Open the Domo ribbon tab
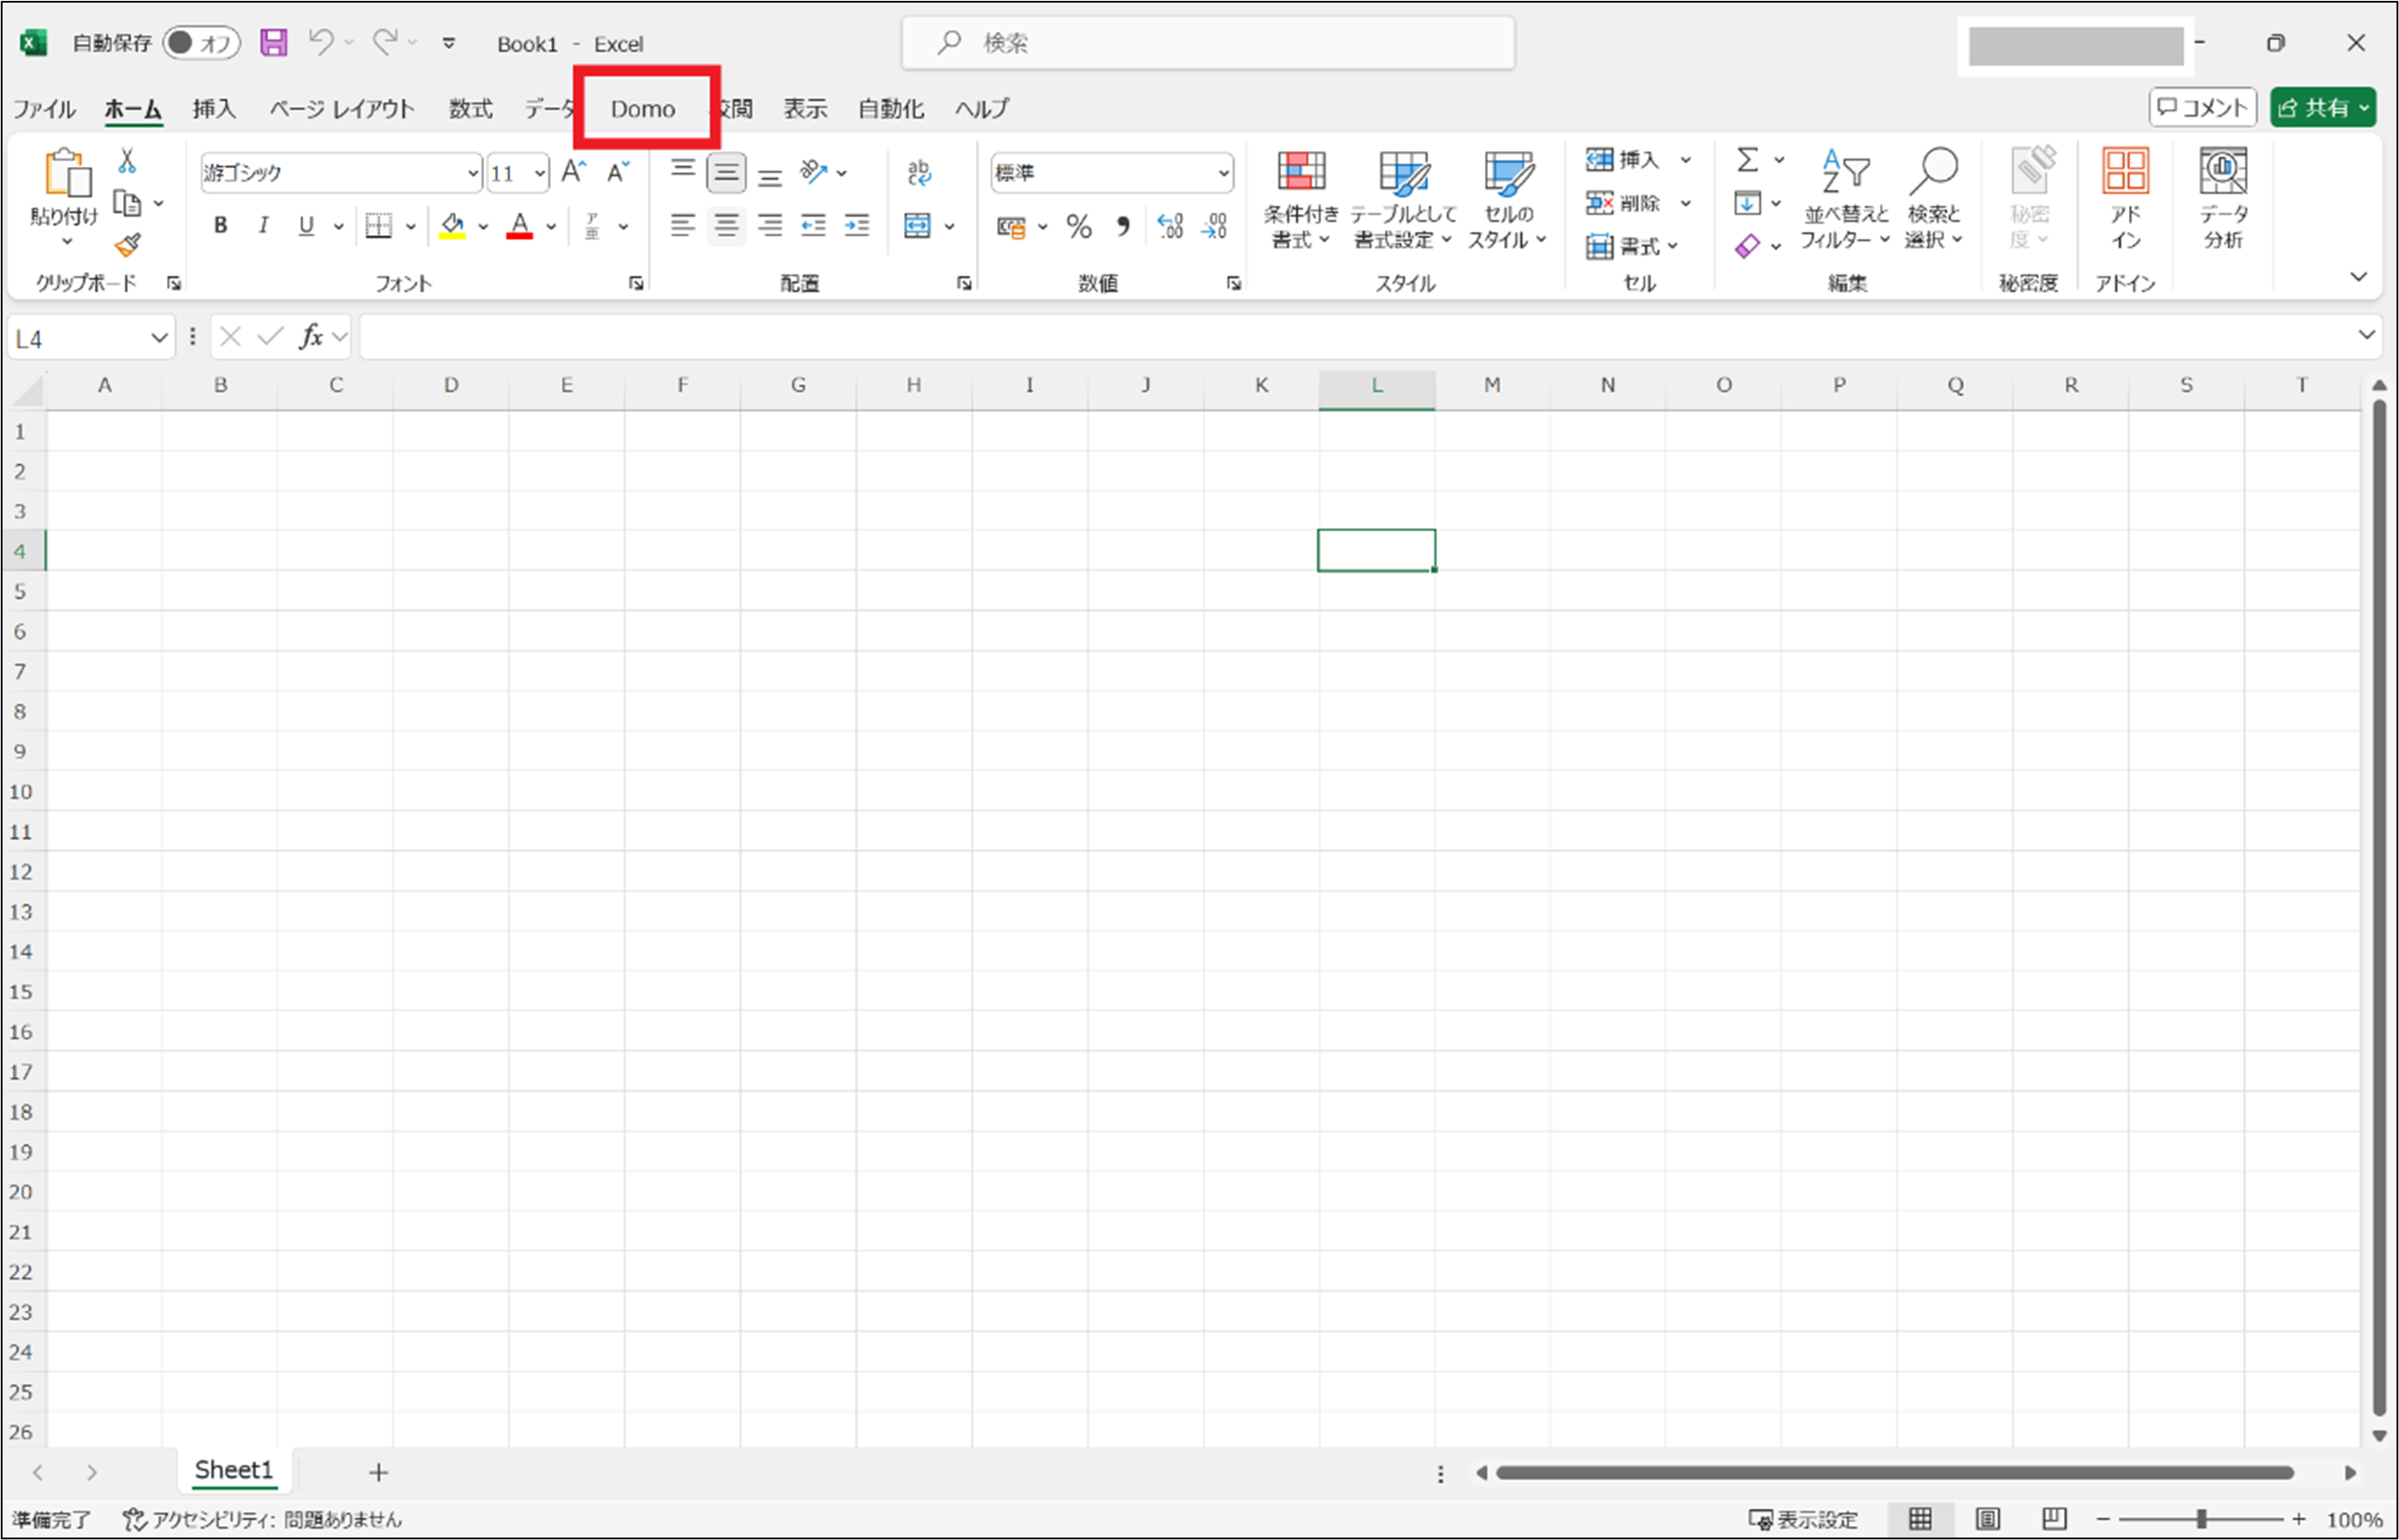 pos(643,108)
